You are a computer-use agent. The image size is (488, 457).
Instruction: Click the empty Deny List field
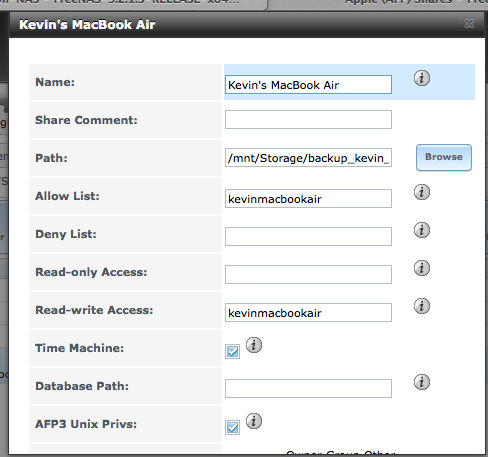308,237
